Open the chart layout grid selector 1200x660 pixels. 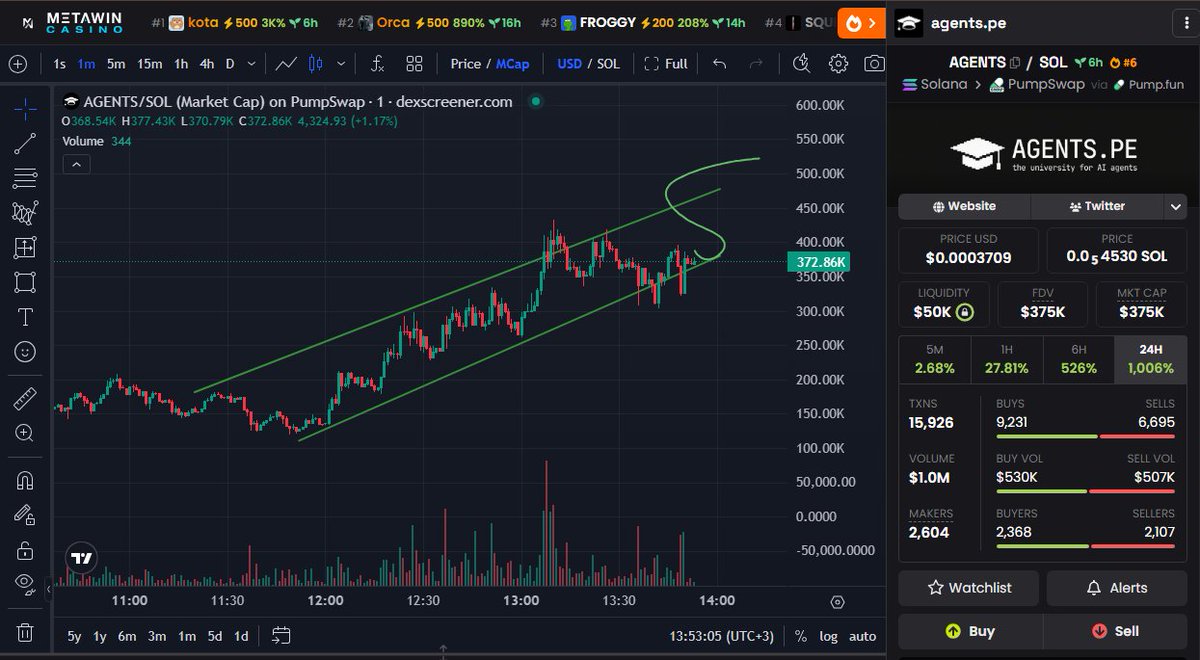pyautogui.click(x=414, y=64)
